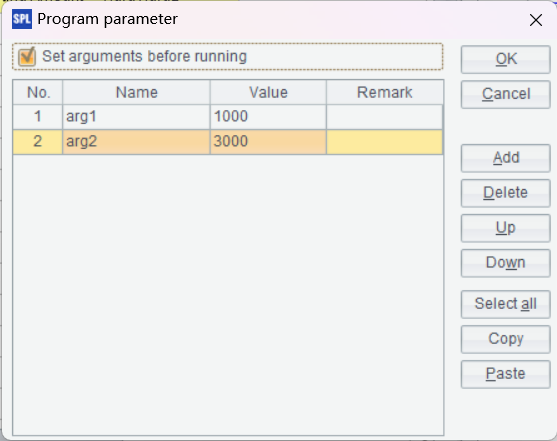
Task: Click the Name column header
Action: point(136,92)
